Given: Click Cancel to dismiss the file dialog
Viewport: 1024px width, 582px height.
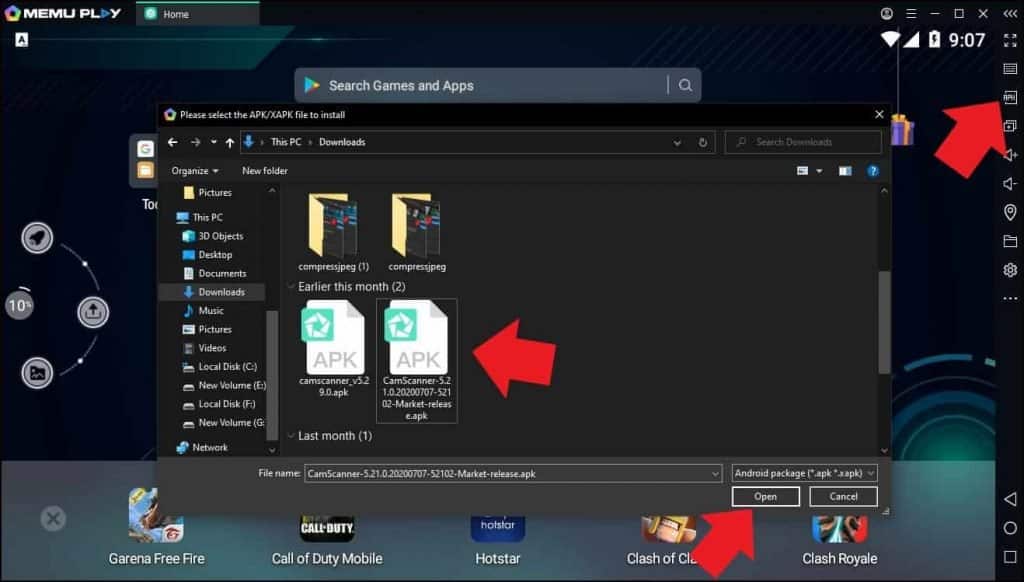Looking at the screenshot, I should (x=843, y=496).
